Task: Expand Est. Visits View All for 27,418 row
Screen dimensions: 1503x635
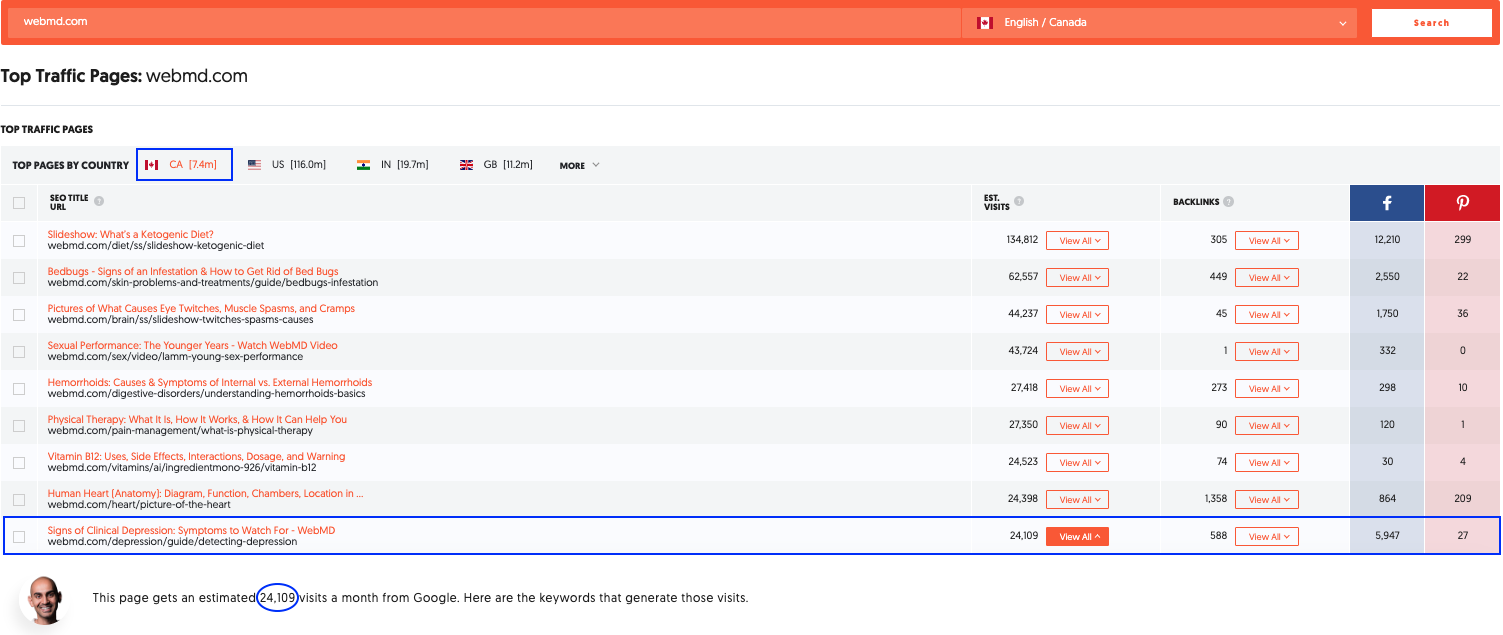Action: point(1077,389)
